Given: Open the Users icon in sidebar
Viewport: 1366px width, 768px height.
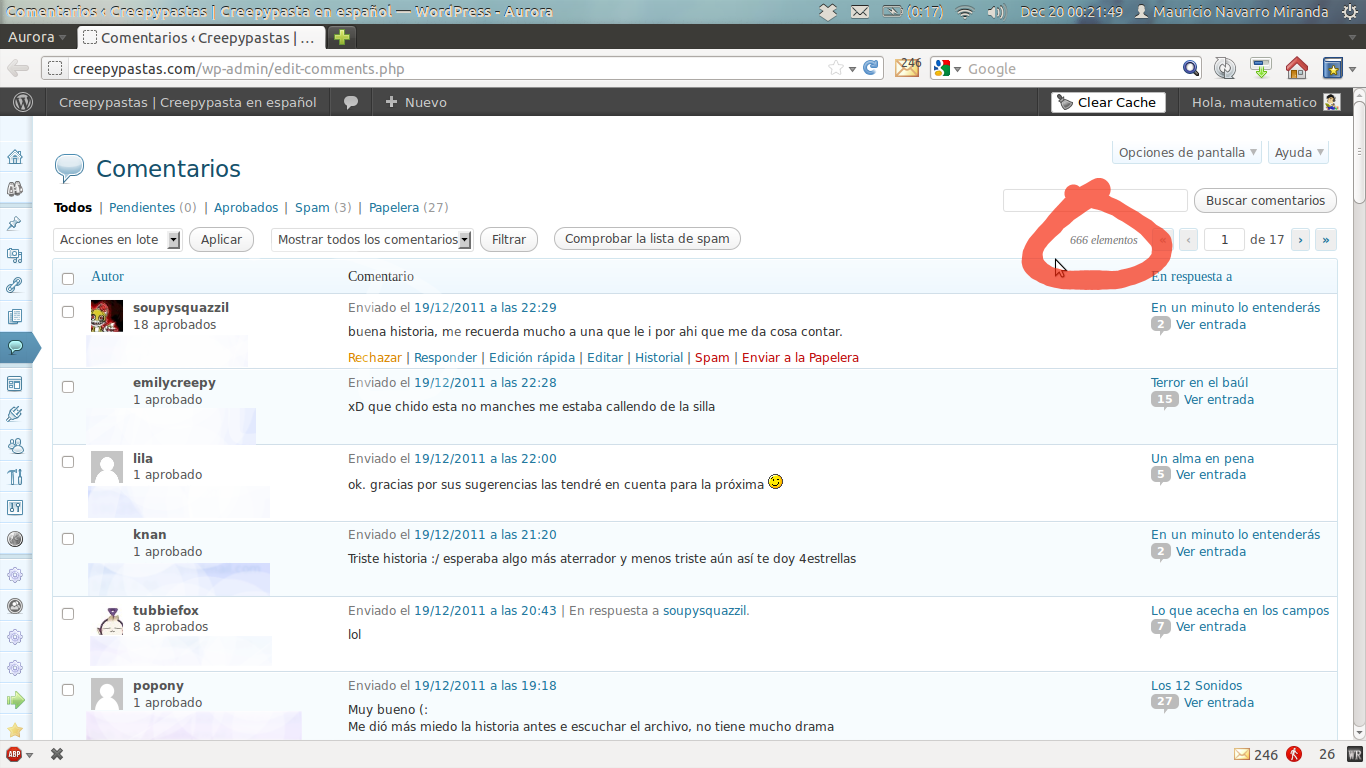Looking at the screenshot, I should point(15,445).
